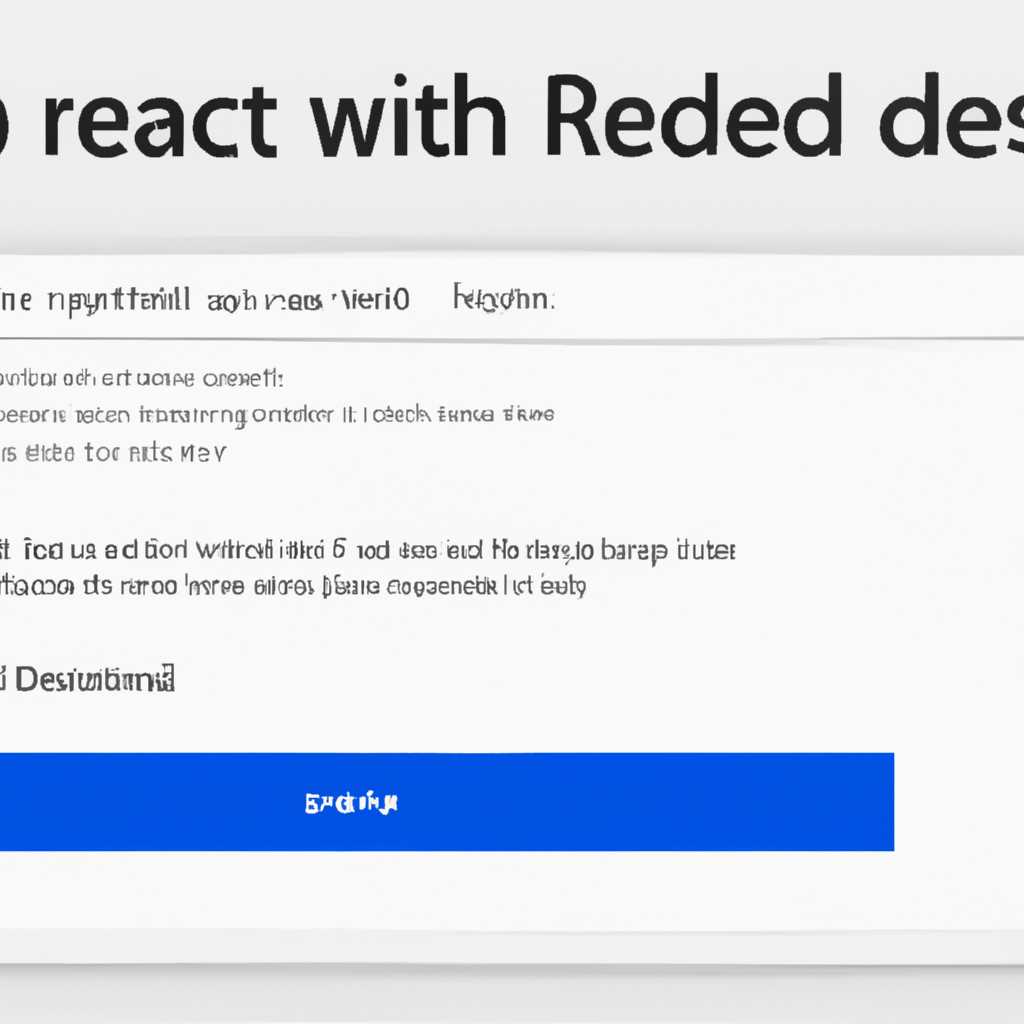Screen dimensions: 1024x1024
Task: Click the "eulty" word ending the second dark line
Action: pos(563,586)
